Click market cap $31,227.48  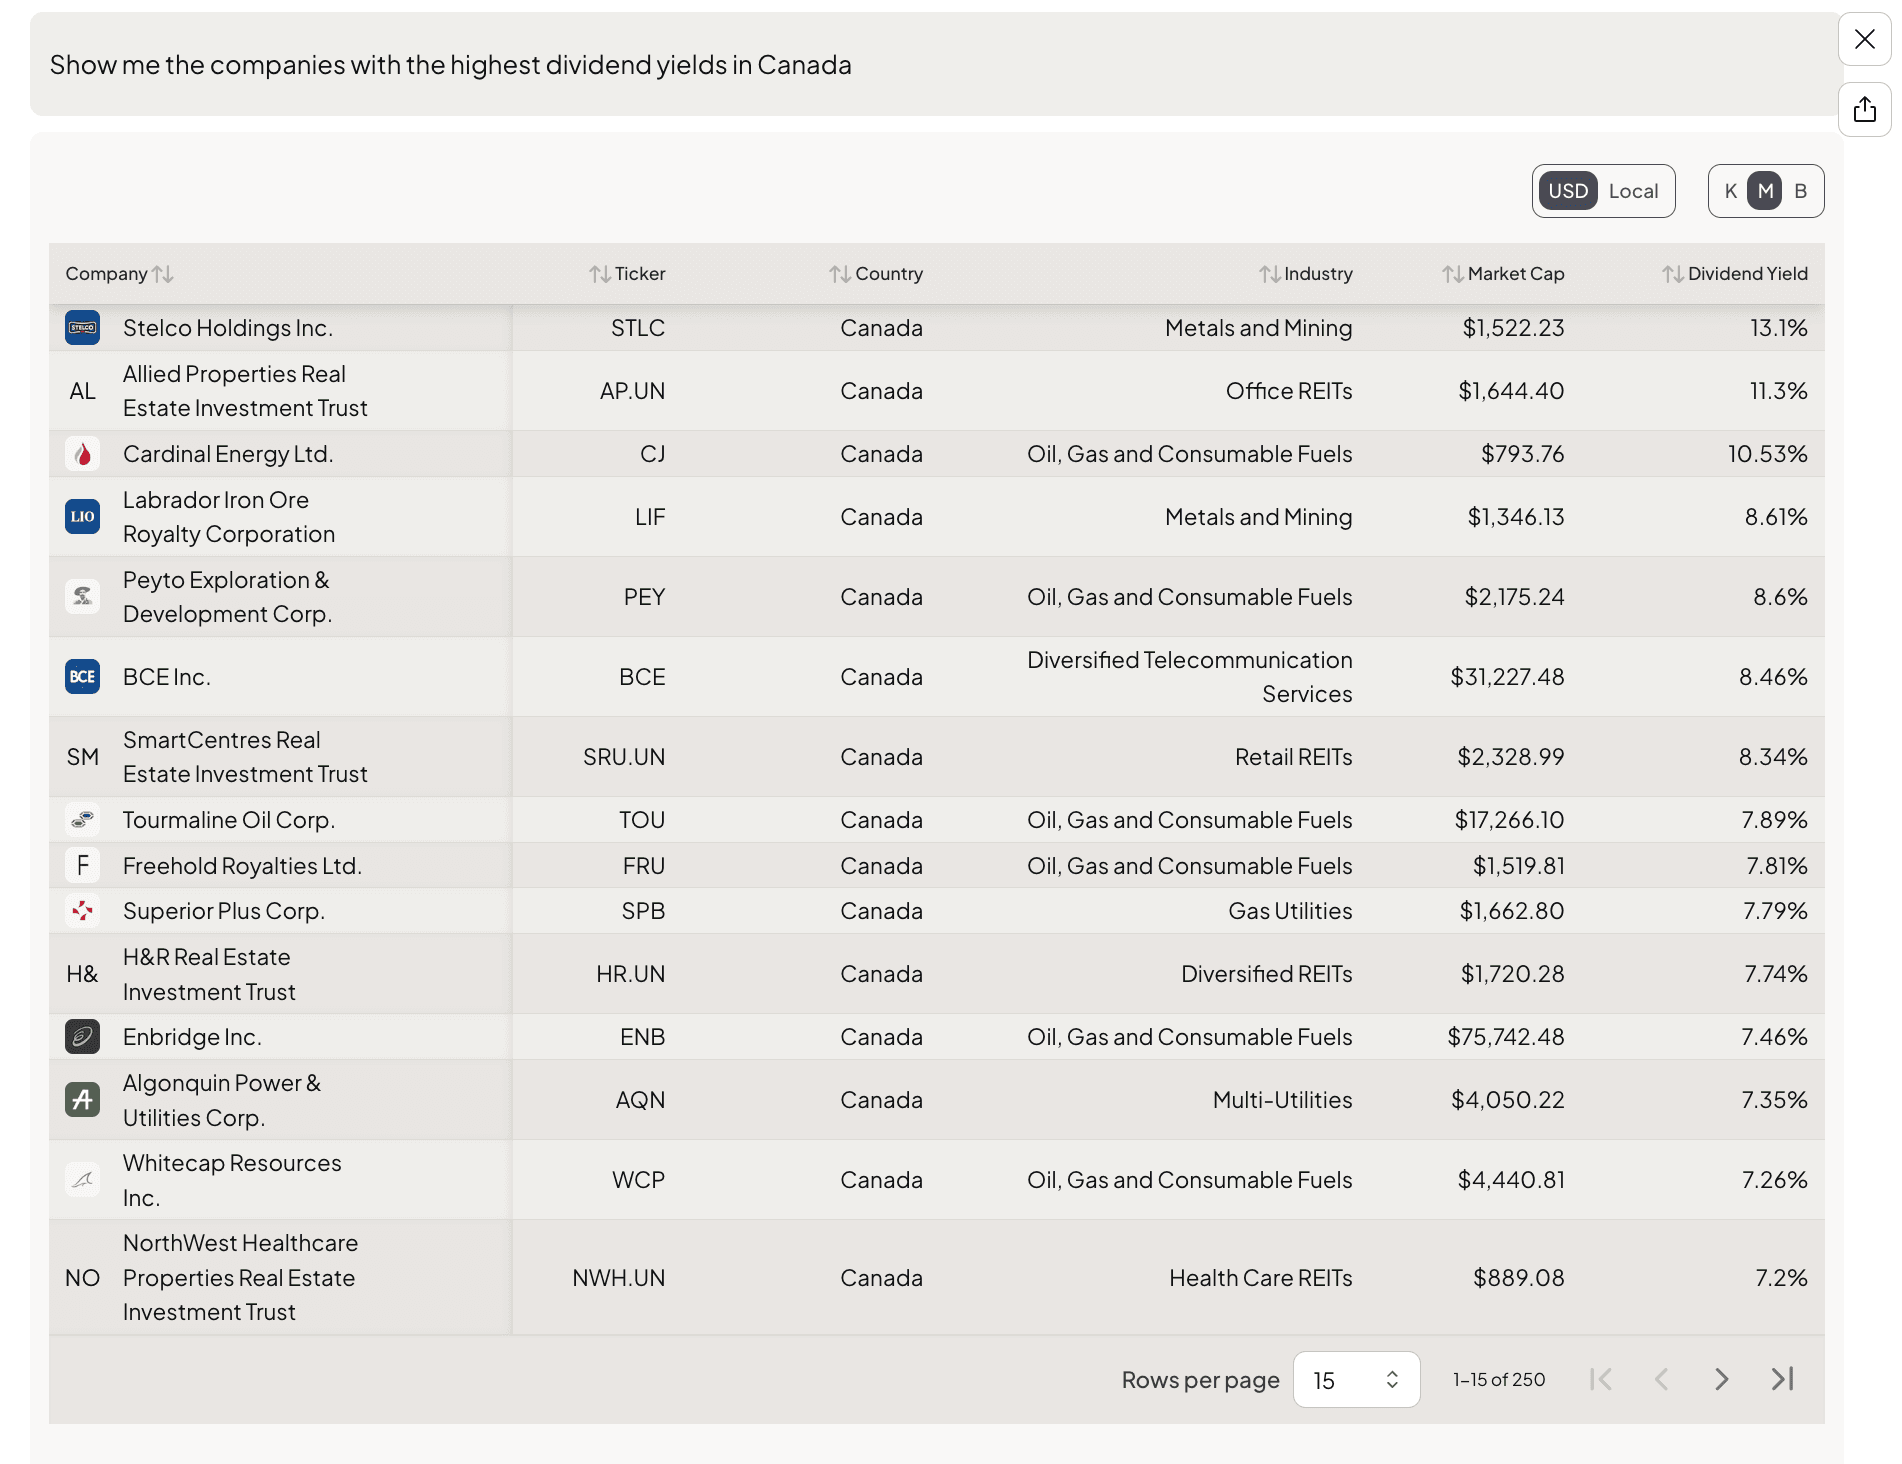[1507, 677]
